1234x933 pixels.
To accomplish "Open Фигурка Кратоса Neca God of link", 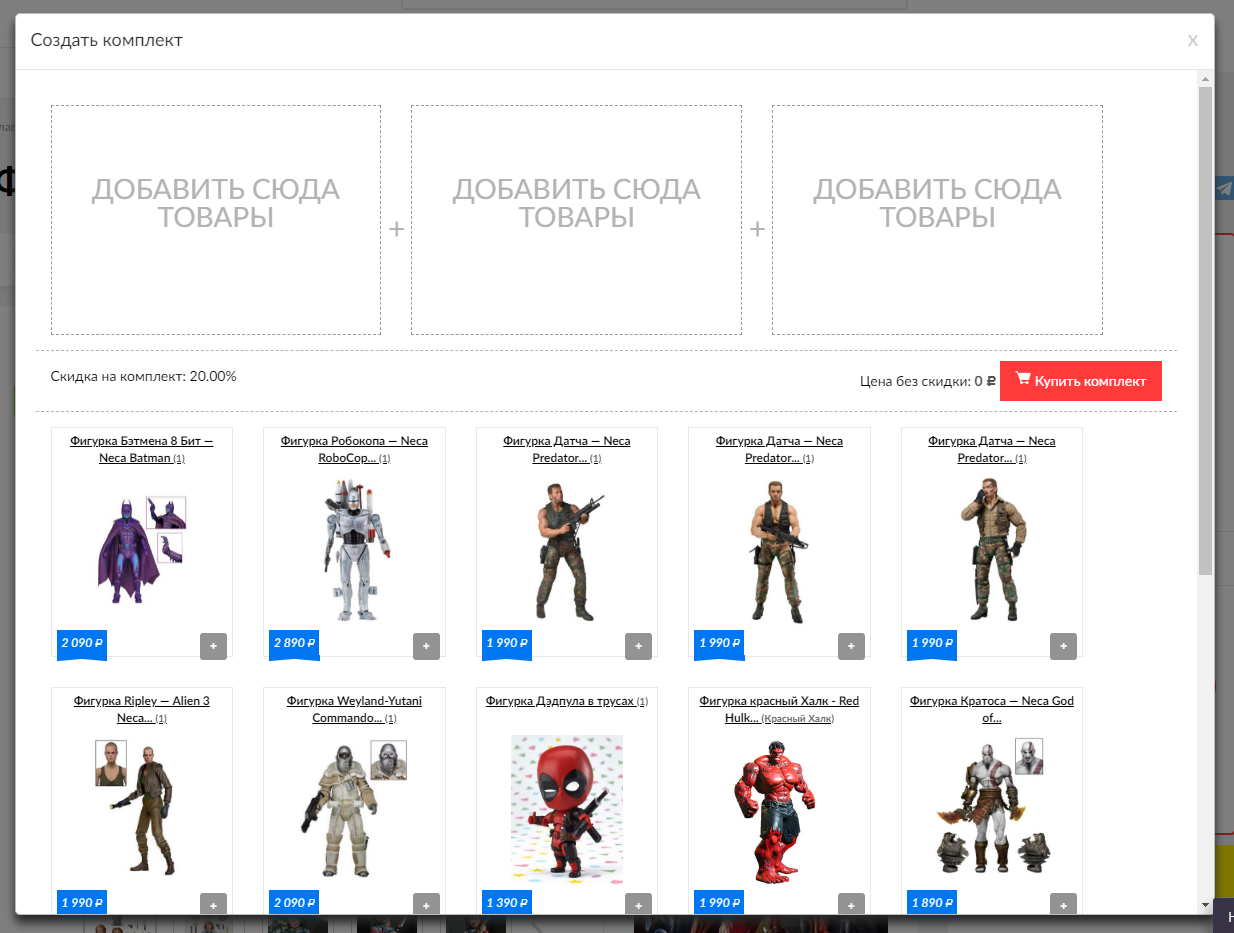I will pos(992,709).
